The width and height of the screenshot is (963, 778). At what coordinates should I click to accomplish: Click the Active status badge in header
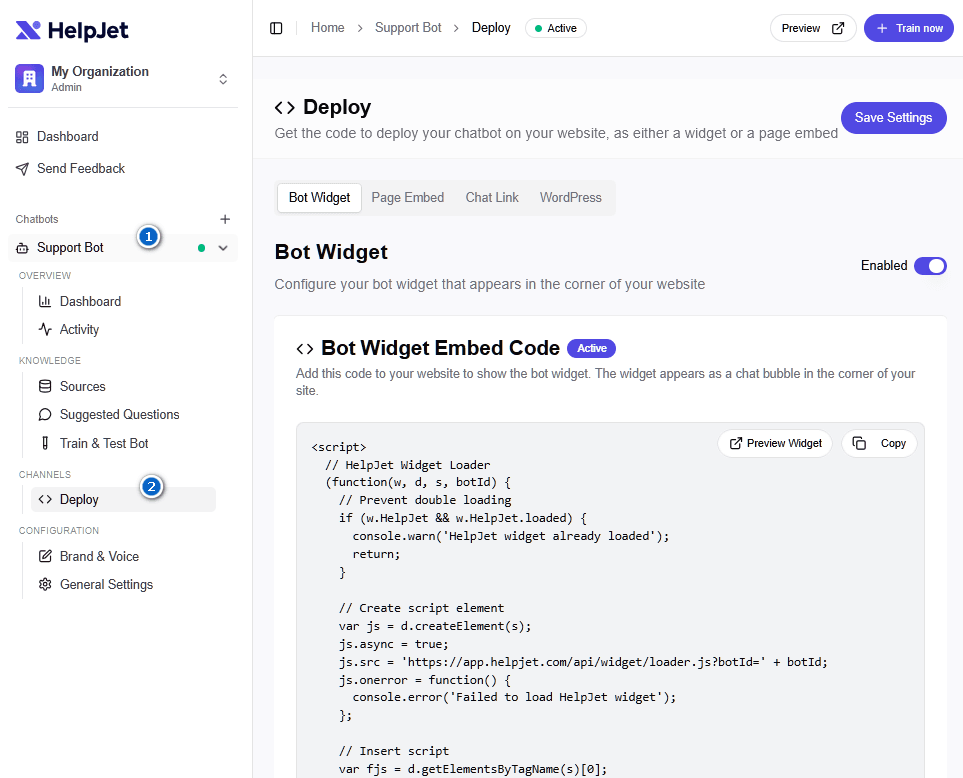click(556, 28)
